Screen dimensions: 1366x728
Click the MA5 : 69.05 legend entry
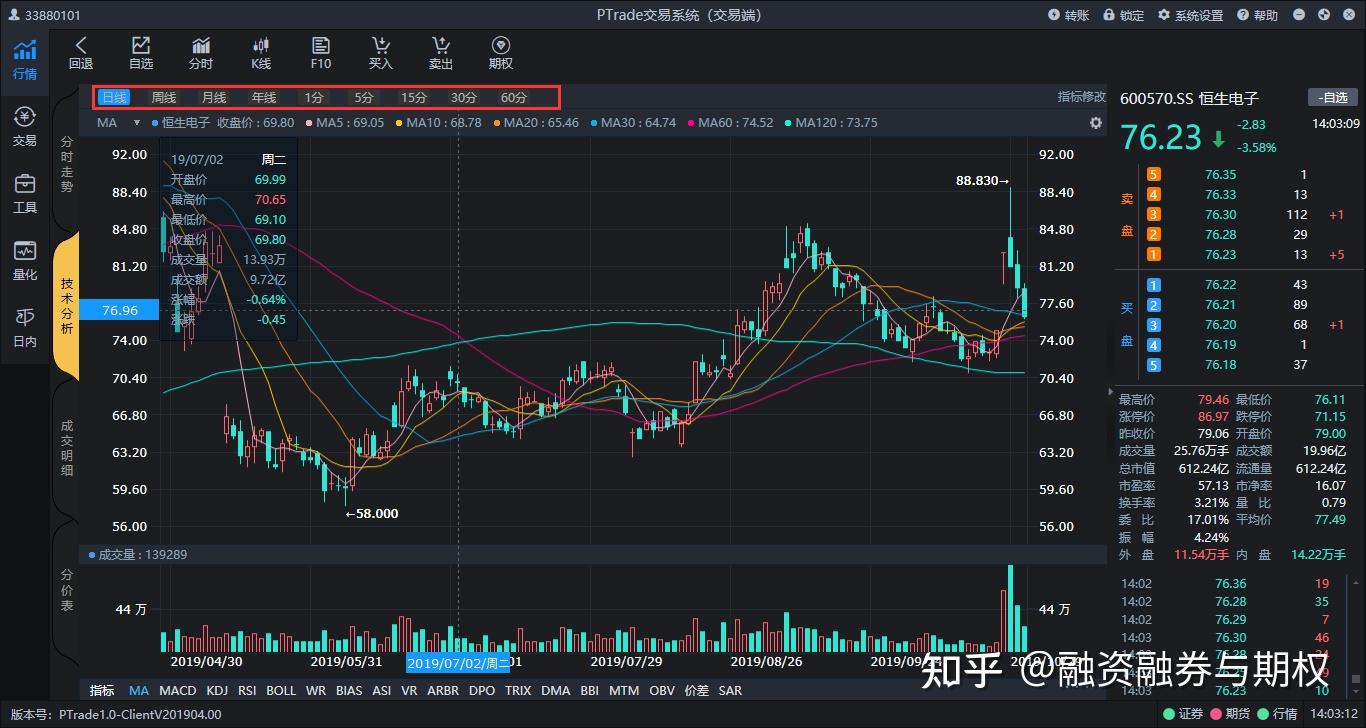click(346, 122)
